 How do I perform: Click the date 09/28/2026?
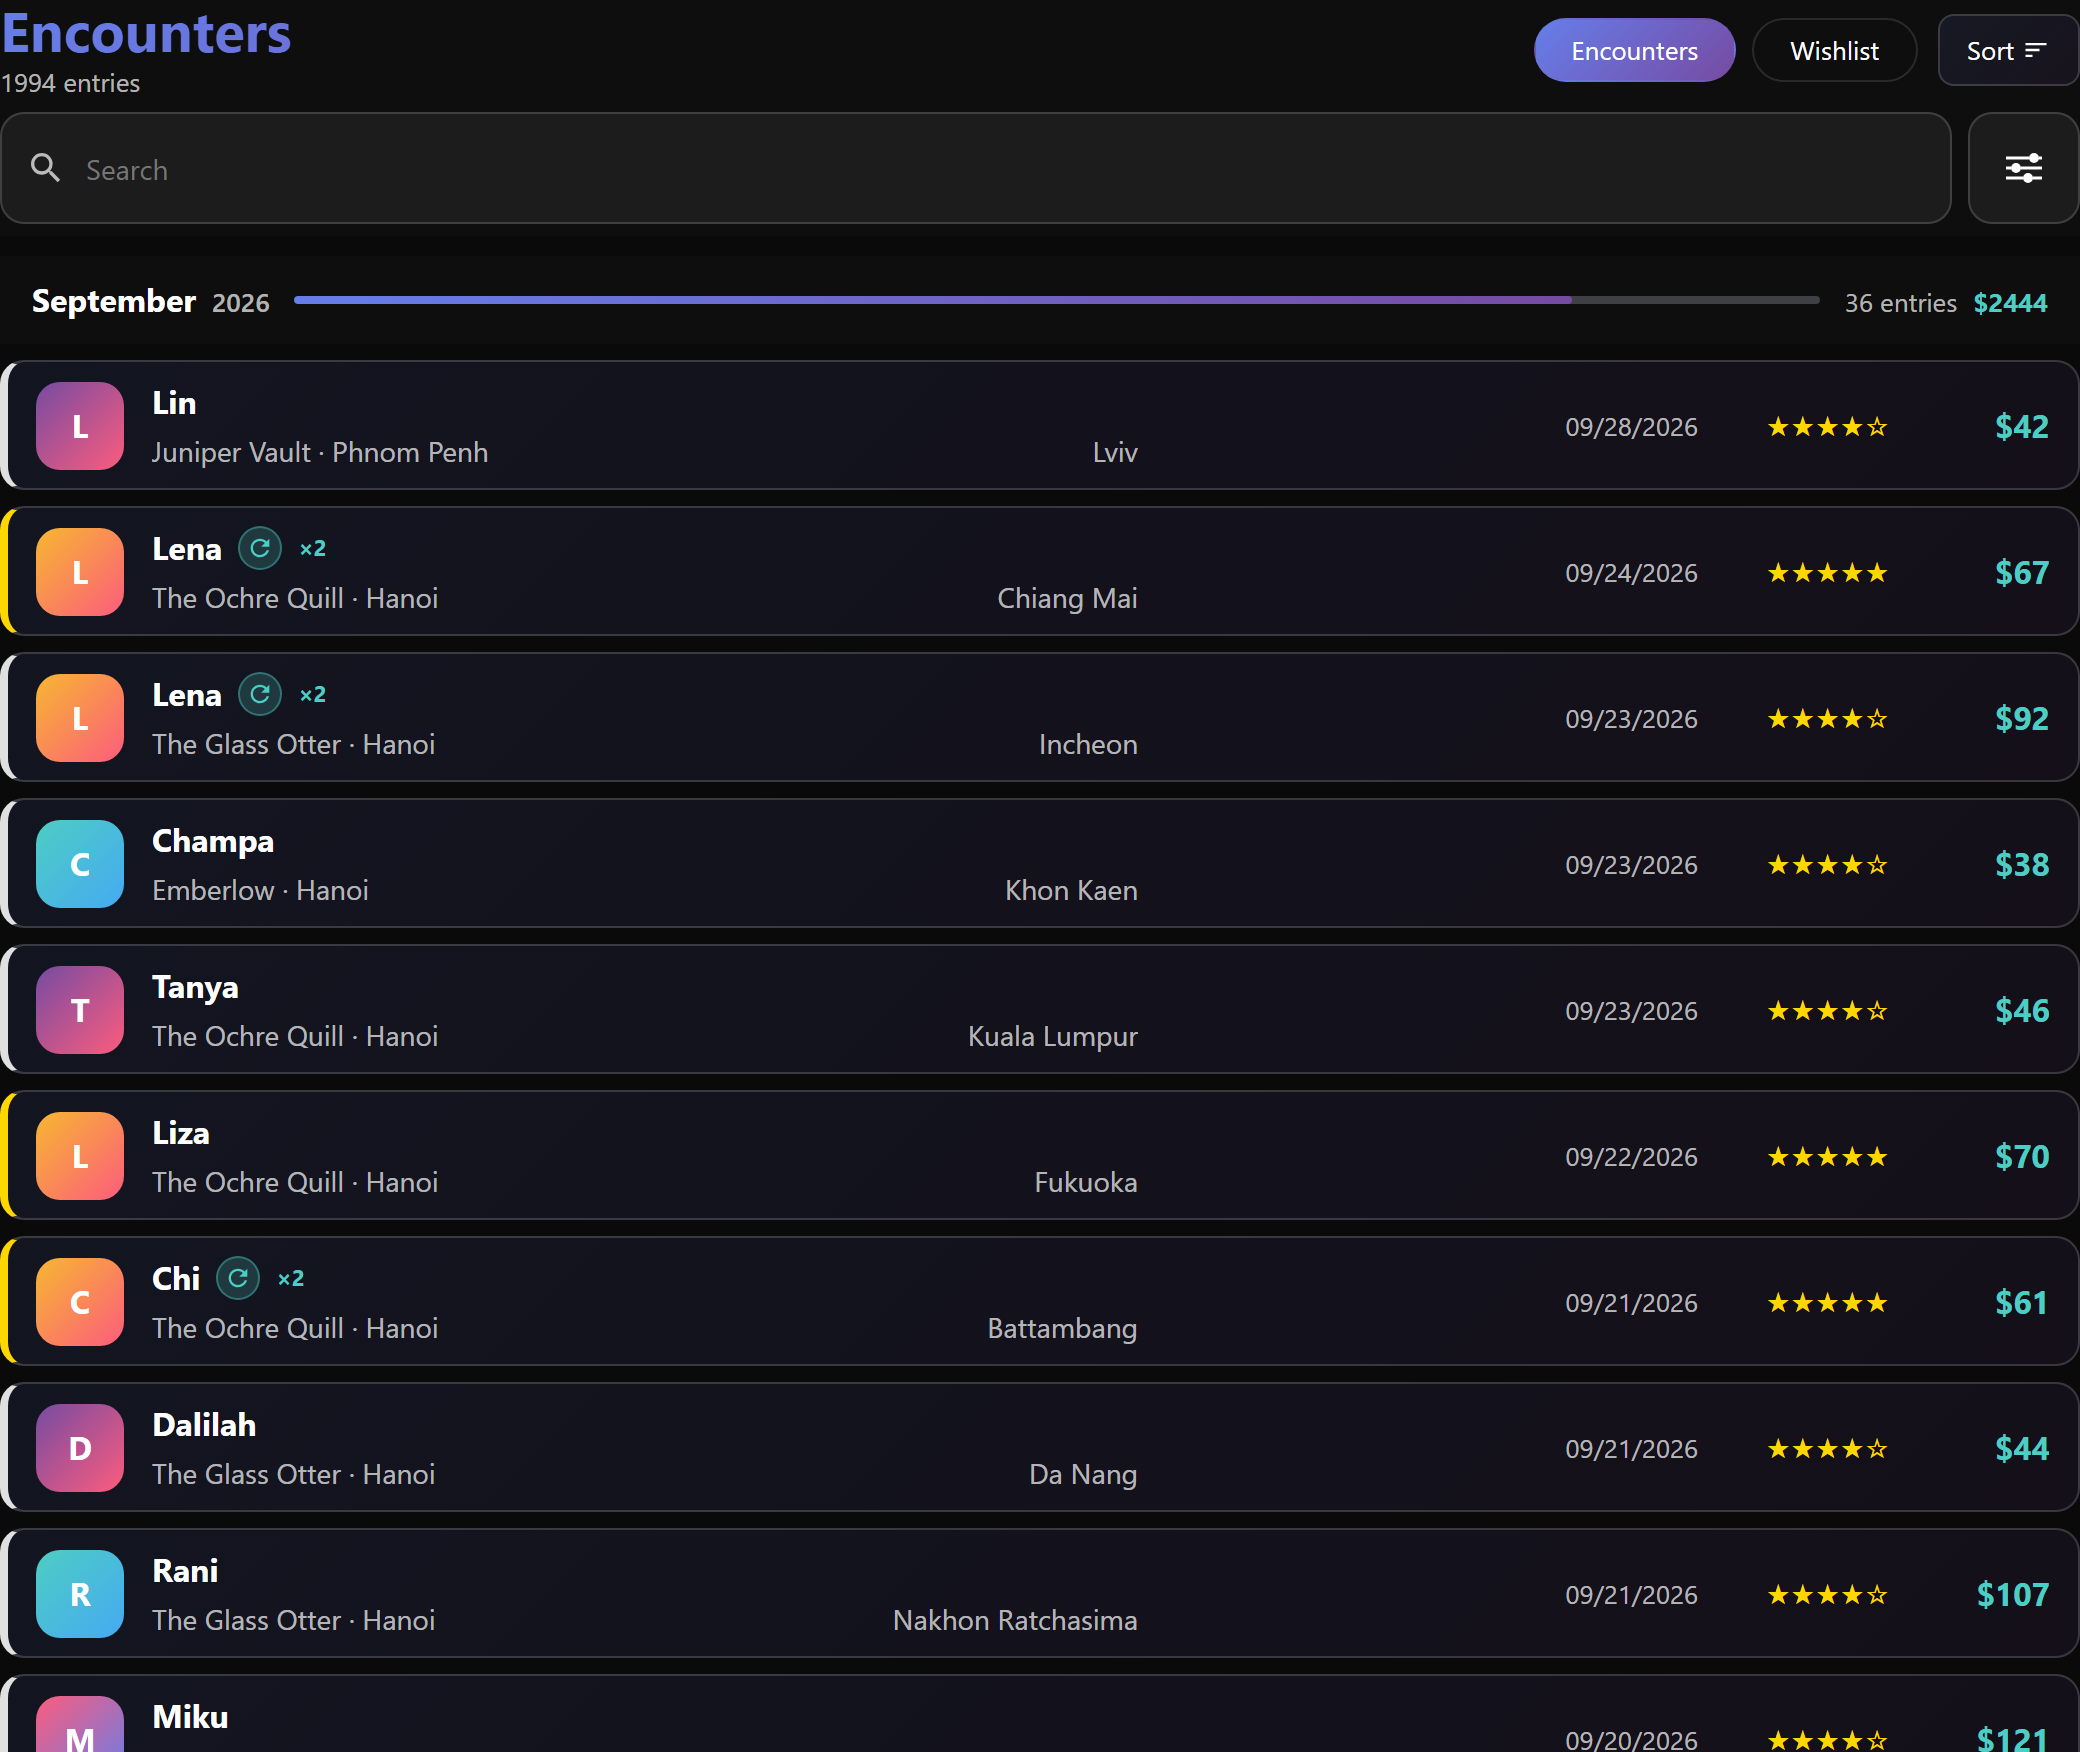(x=1631, y=427)
